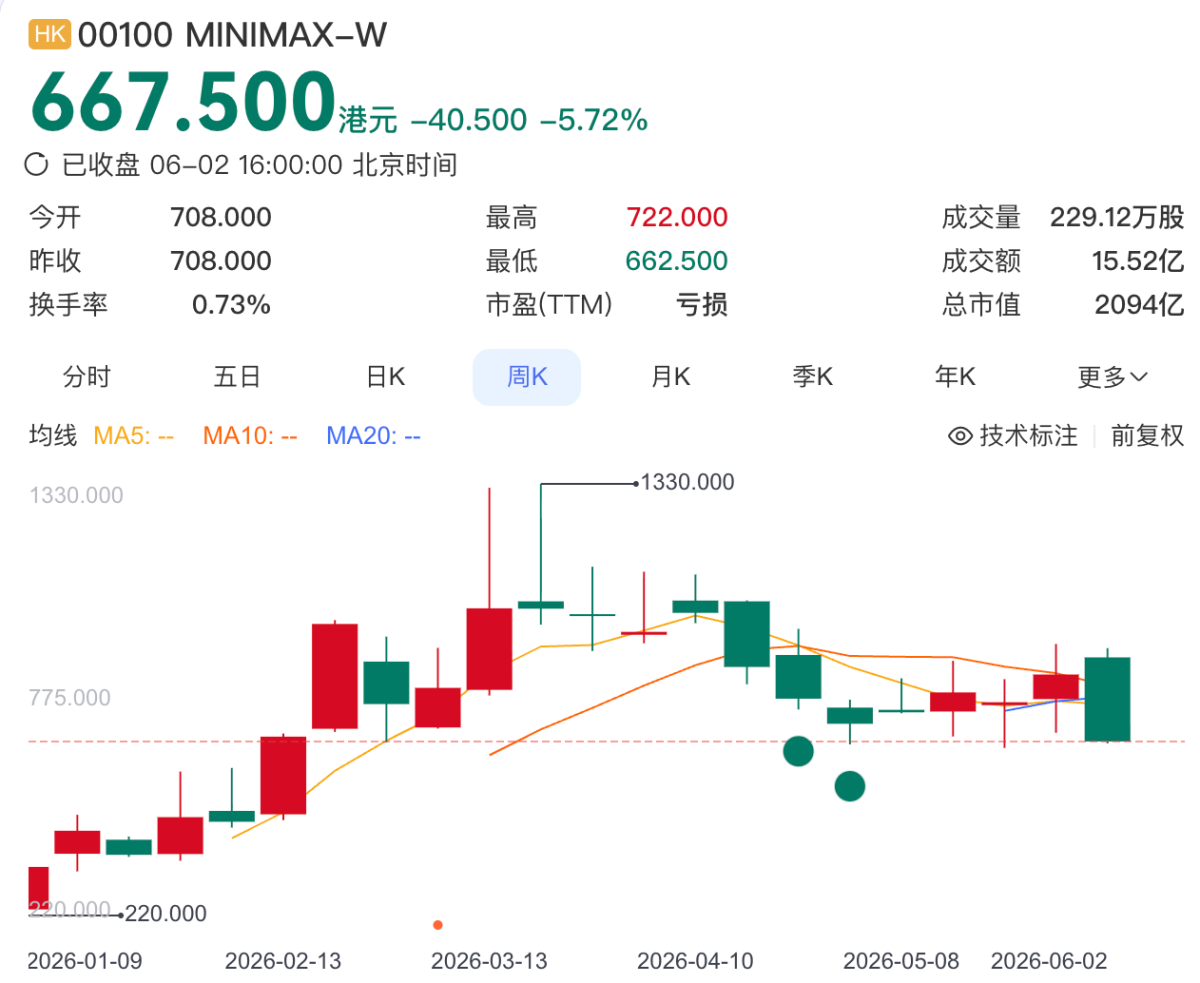Switch to the 分时 tab
Image resolution: width=1200 pixels, height=983 pixels.
(x=87, y=377)
